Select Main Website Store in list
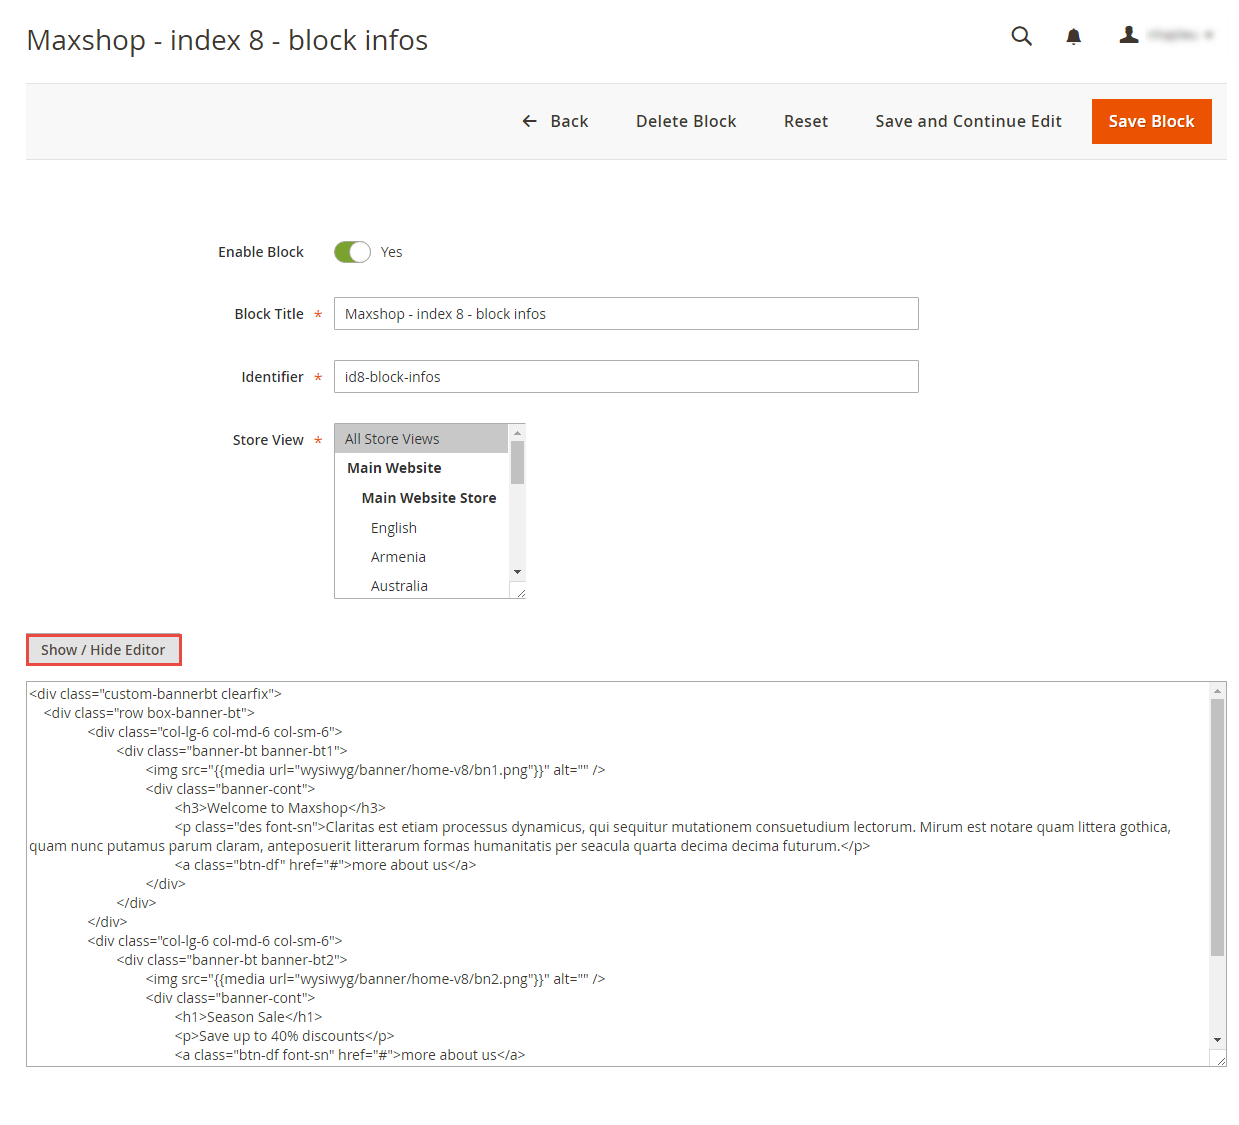The width and height of the screenshot is (1239, 1125). [x=421, y=498]
